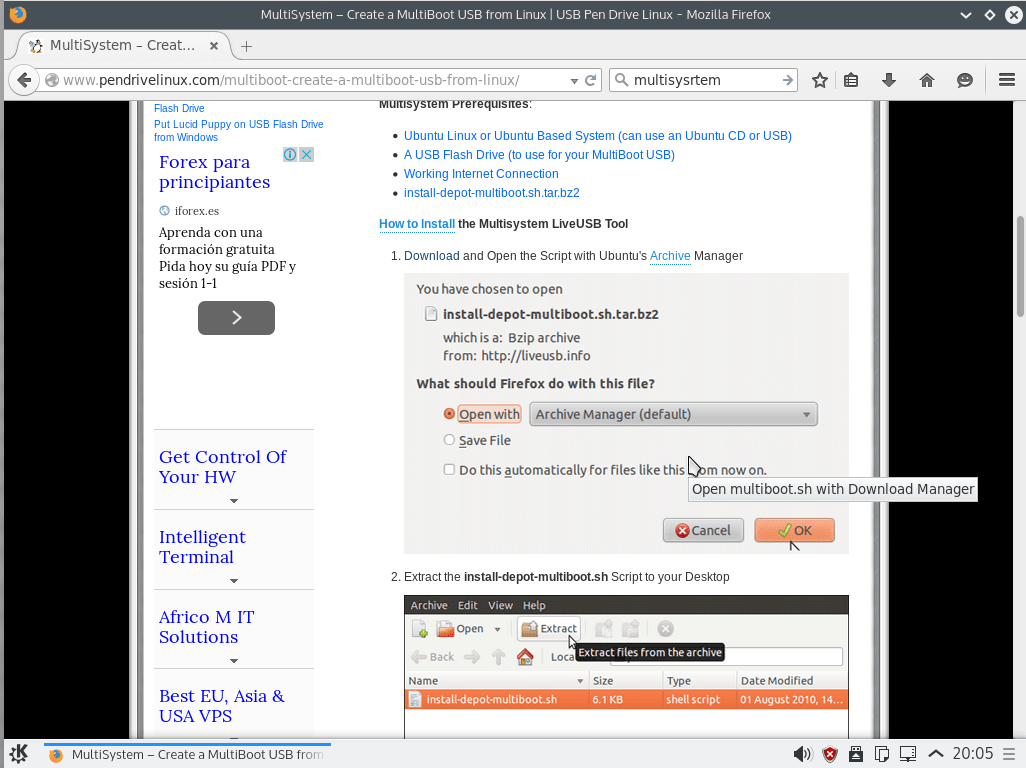Open Forex para principiantes ad link
This screenshot has width=1026, height=768.
pyautogui.click(x=214, y=171)
